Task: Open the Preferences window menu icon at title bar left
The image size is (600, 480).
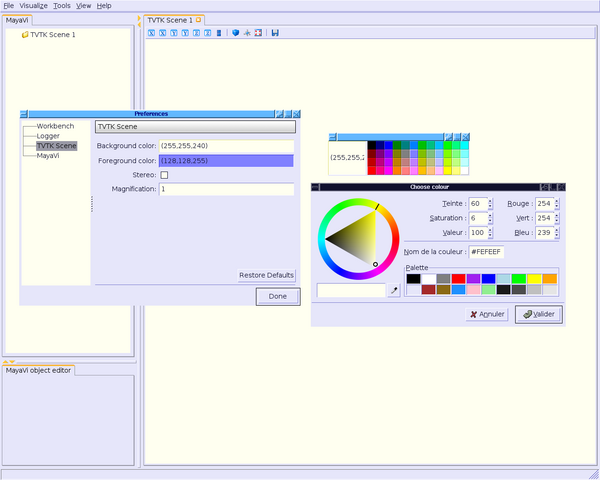Action: [x=24, y=114]
